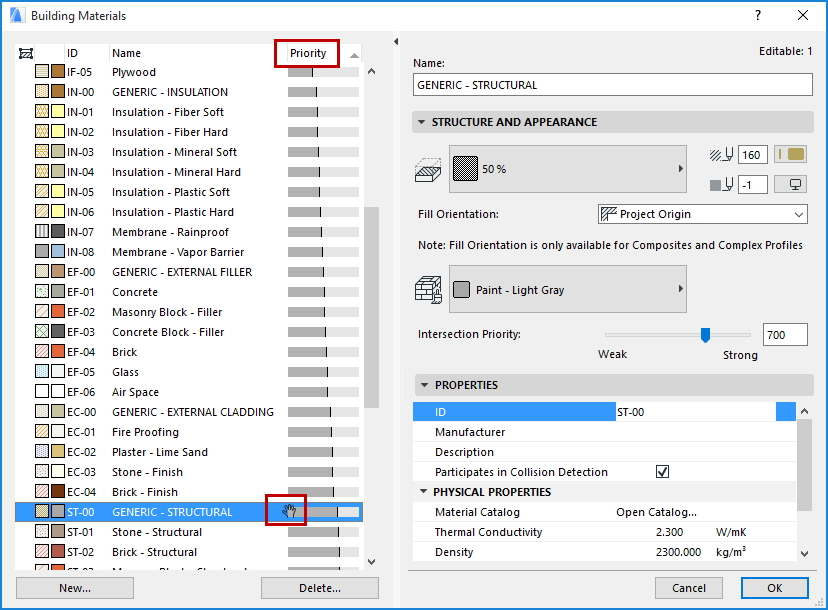Click Membrane - Vapor Barrier surface swatch
Screen dimensions: 828x610
point(58,252)
